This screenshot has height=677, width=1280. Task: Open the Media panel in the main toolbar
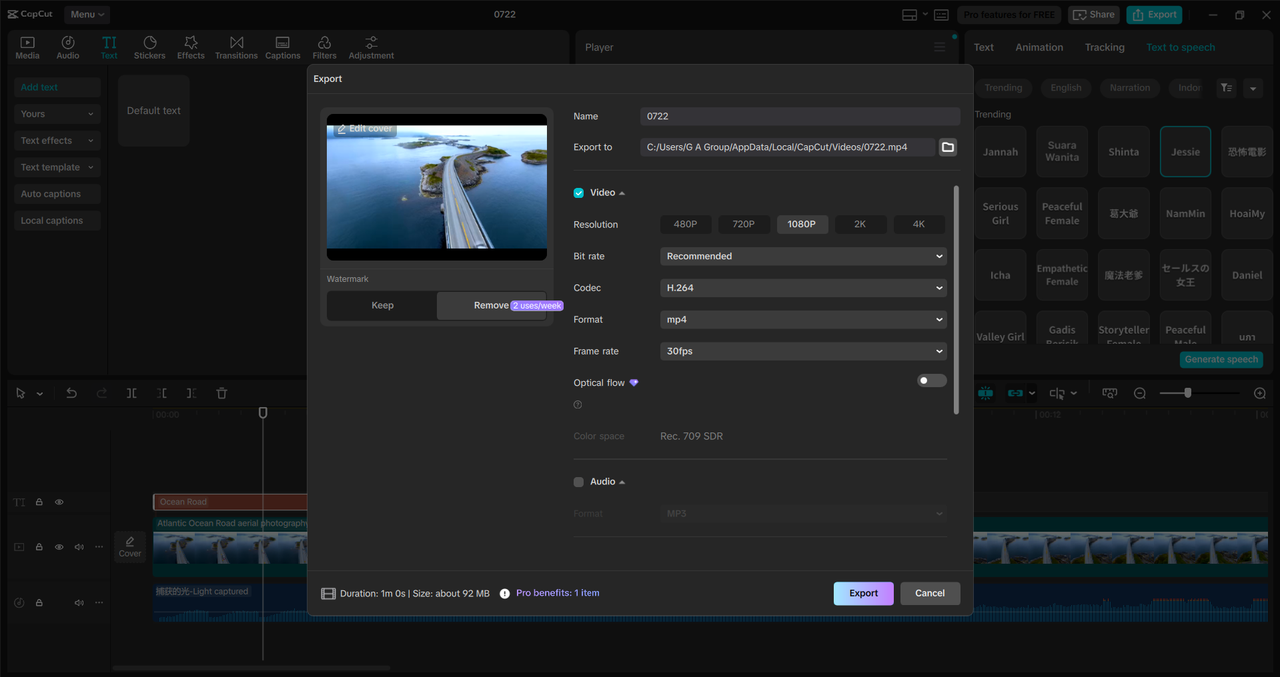[x=27, y=47]
